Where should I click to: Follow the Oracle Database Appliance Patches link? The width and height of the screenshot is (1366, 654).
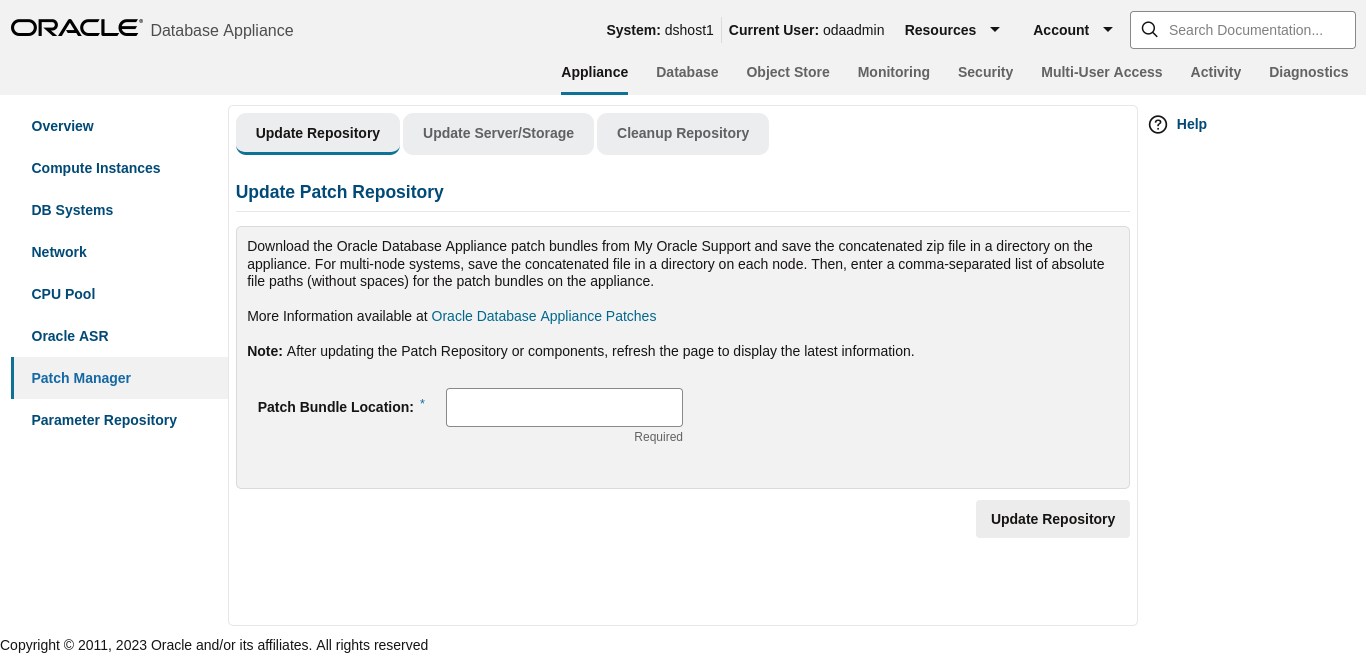(x=543, y=316)
